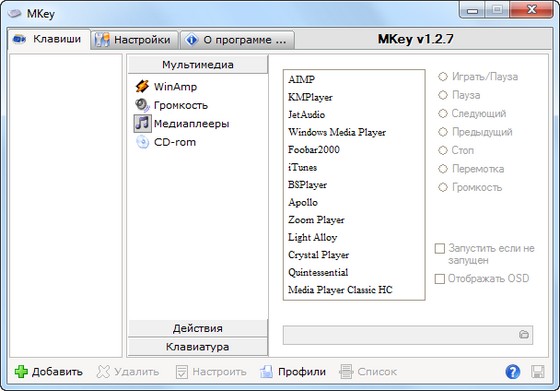Click the Удалить cross icon
Viewport: 560px width, 391px height.
pos(103,372)
